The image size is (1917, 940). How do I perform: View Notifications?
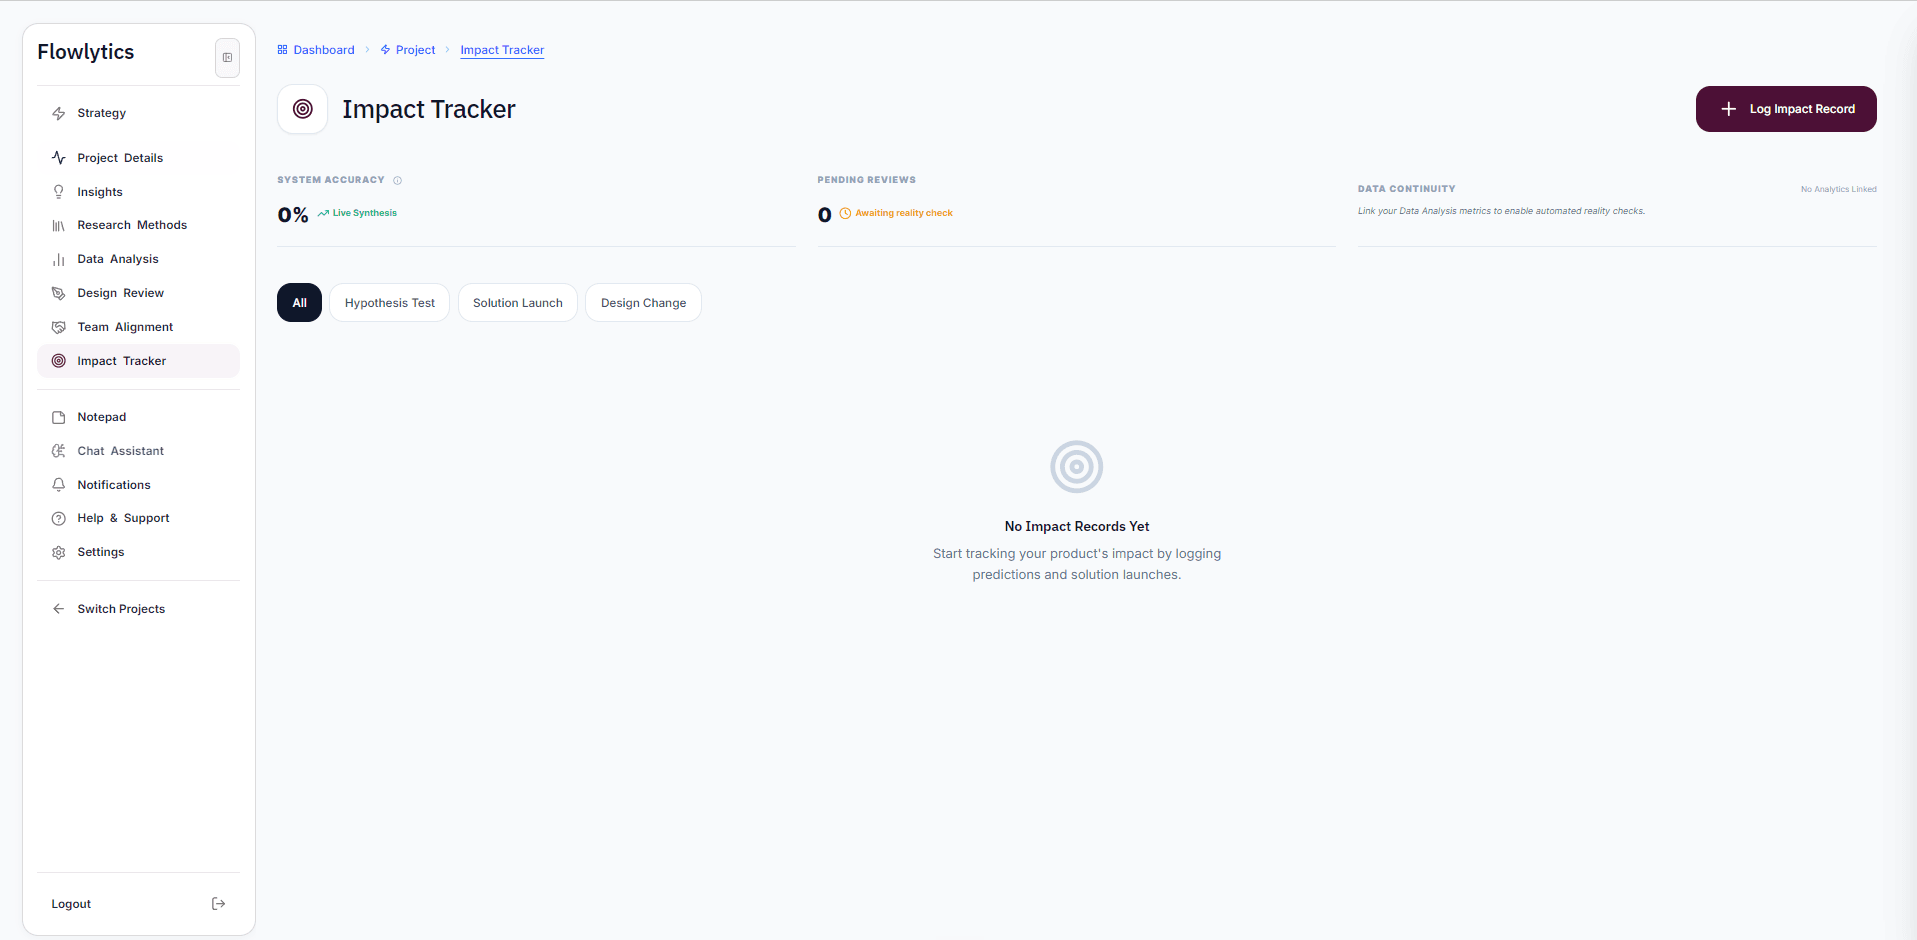138,485
